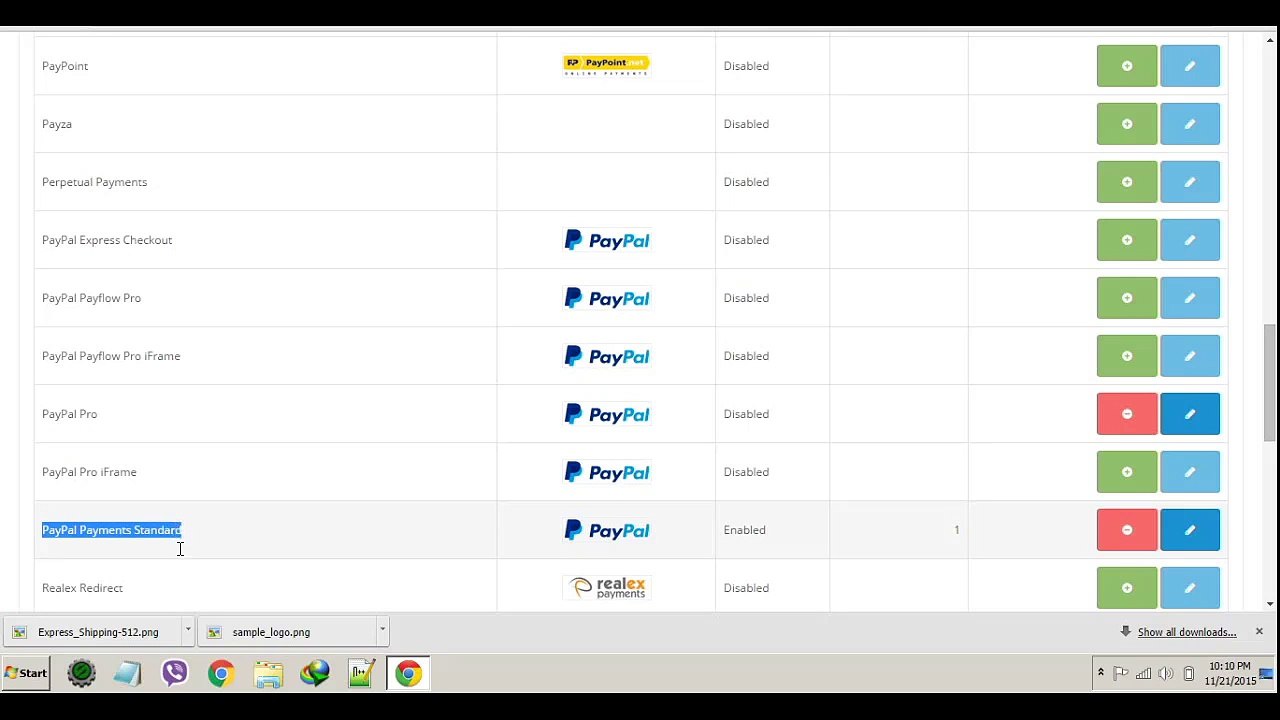Open the first Chrome taskbar icon next to Viber
Image resolution: width=1280 pixels, height=720 pixels.
[221, 673]
